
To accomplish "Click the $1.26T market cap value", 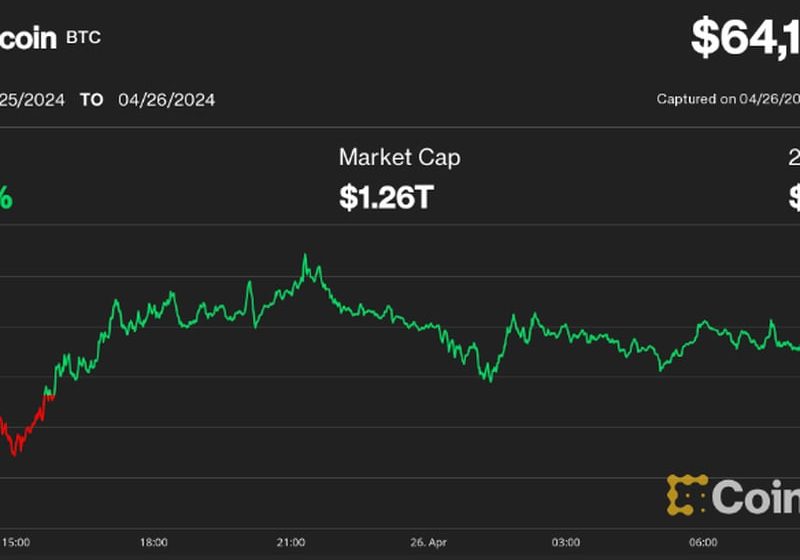I will [x=386, y=197].
